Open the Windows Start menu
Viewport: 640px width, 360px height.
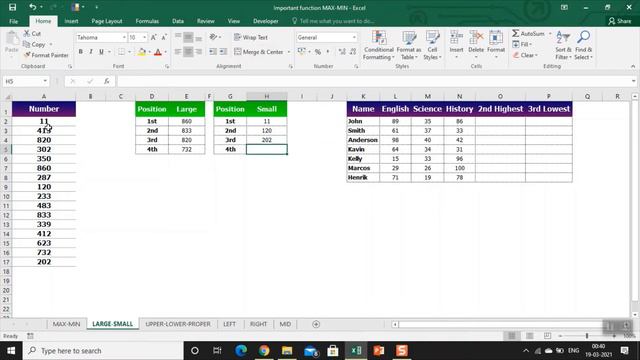click(11, 351)
